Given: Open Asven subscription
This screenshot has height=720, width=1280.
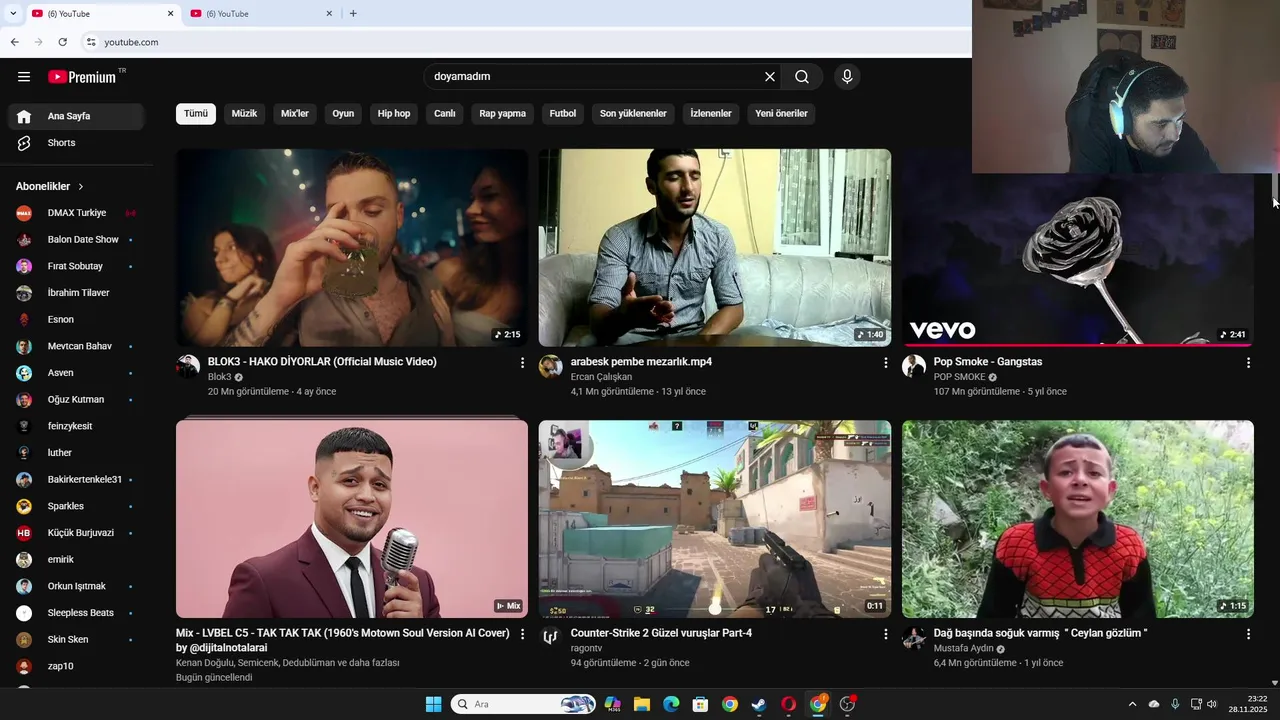Looking at the screenshot, I should (76, 373).
